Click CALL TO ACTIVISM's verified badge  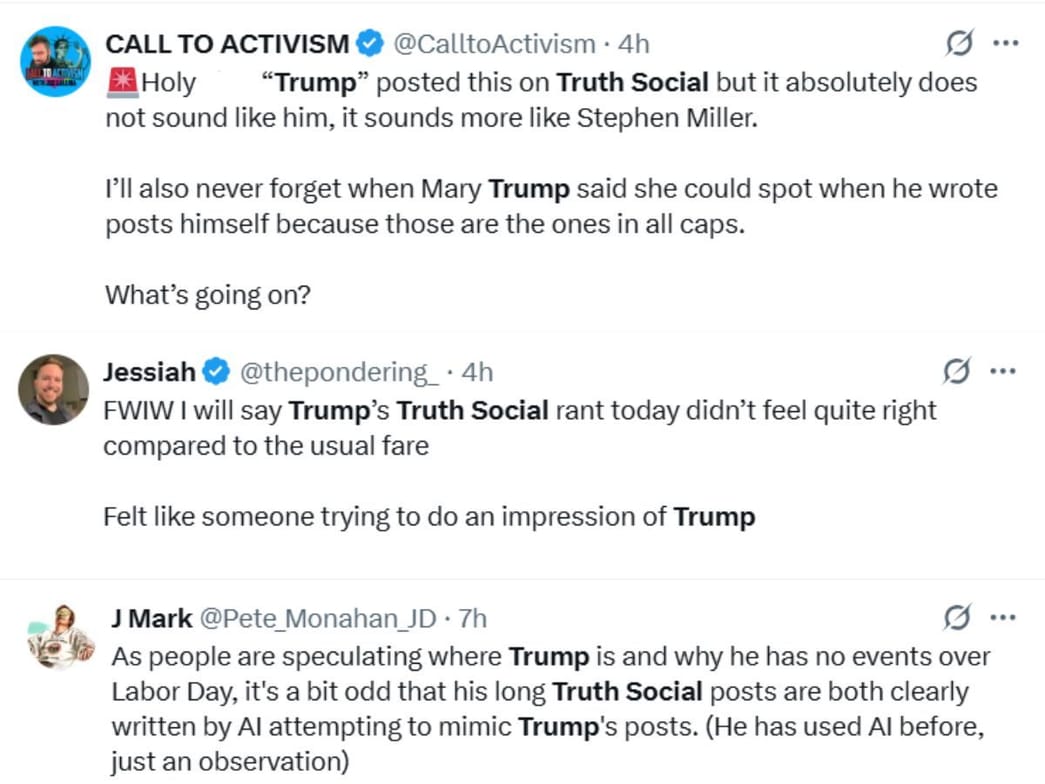(x=368, y=43)
